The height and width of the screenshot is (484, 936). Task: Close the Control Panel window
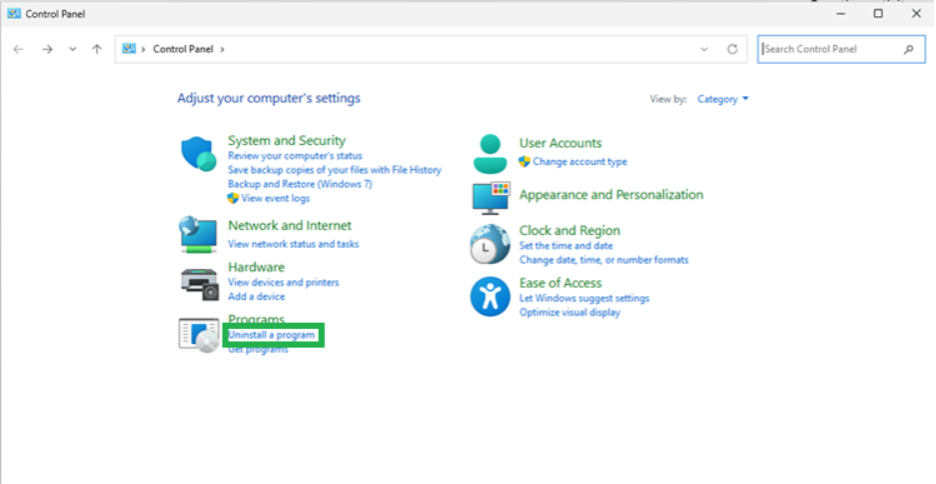point(916,14)
